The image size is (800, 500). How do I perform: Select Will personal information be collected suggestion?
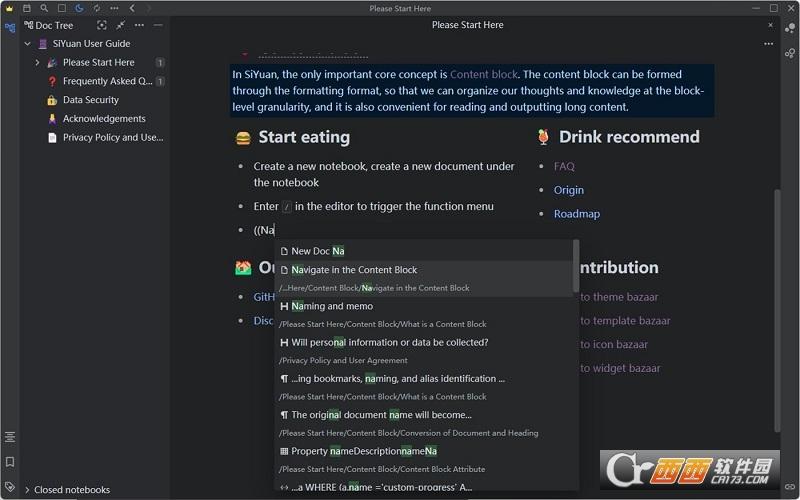click(424, 351)
